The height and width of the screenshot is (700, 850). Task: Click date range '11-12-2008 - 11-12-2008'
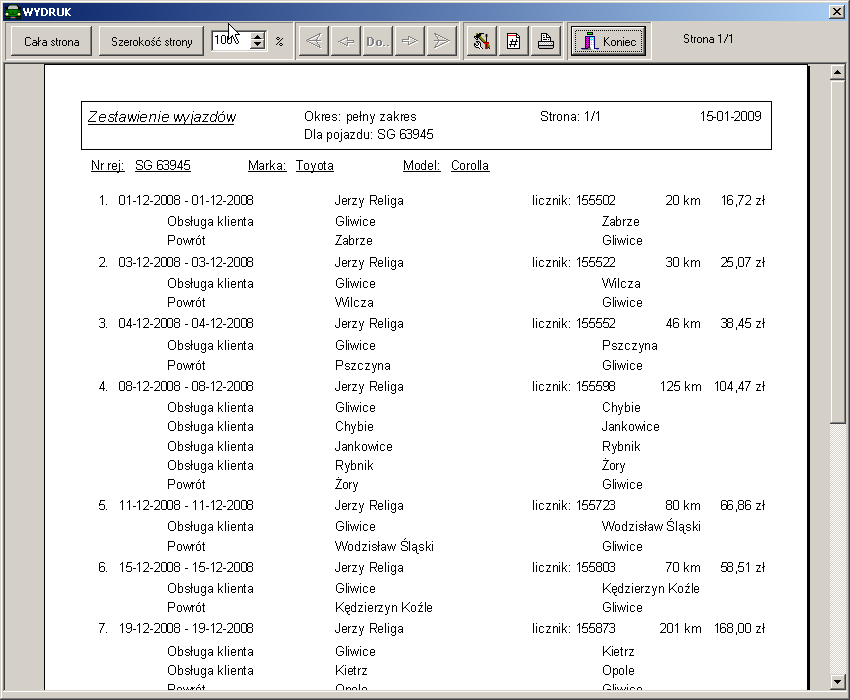tap(186, 505)
